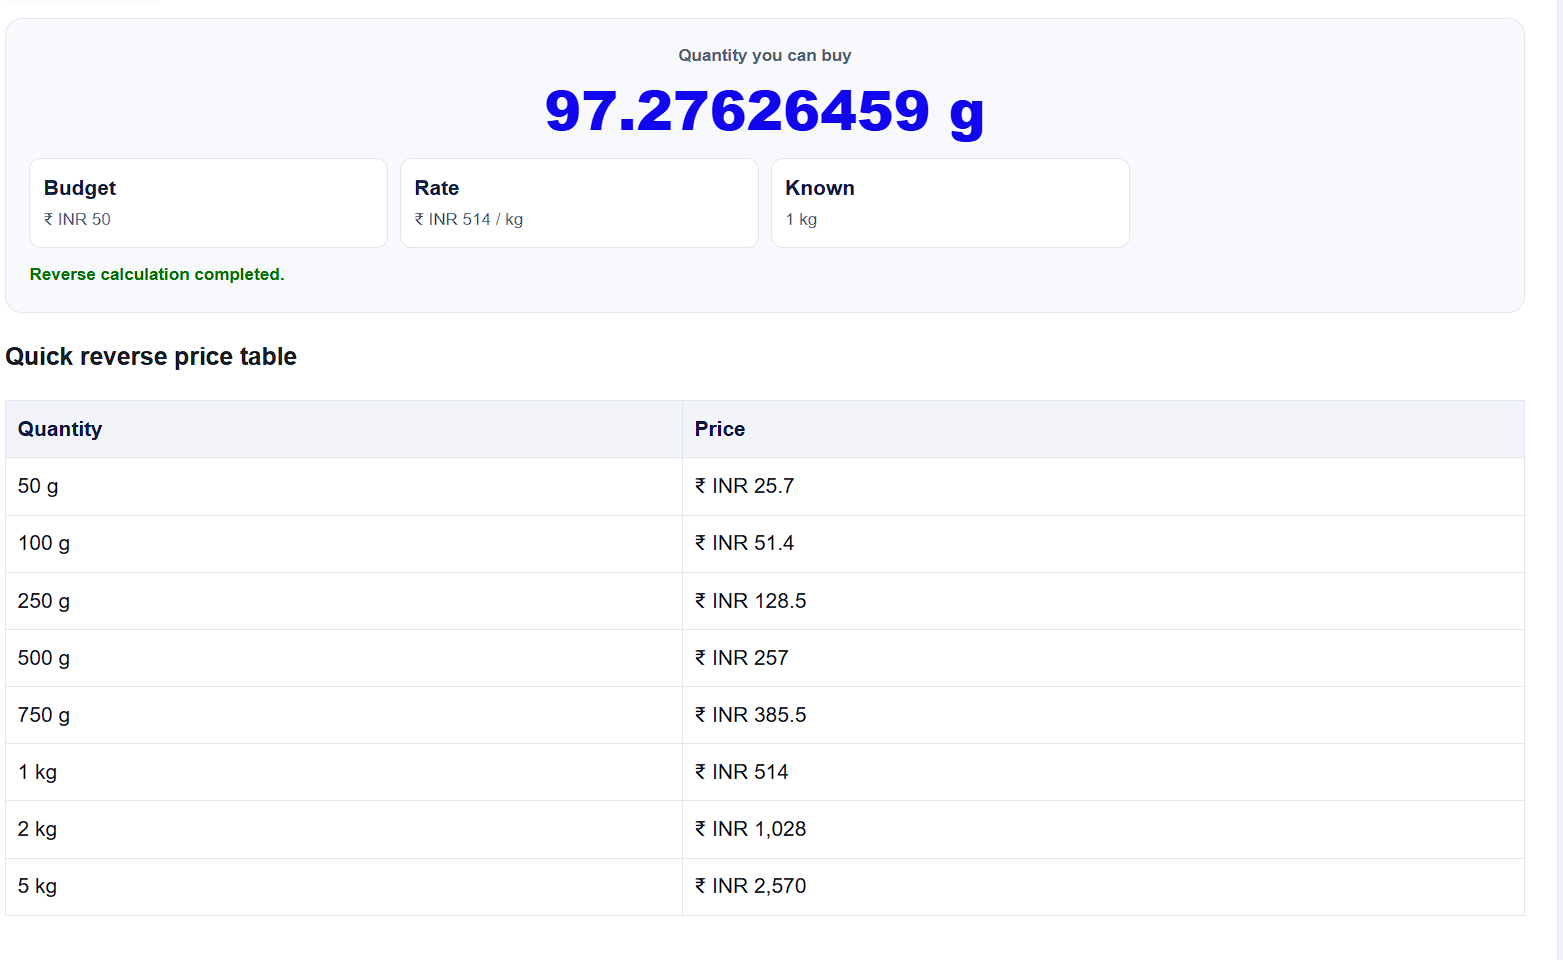This screenshot has width=1563, height=960.
Task: Select the 5 kg quantity cell
Action: click(344, 887)
